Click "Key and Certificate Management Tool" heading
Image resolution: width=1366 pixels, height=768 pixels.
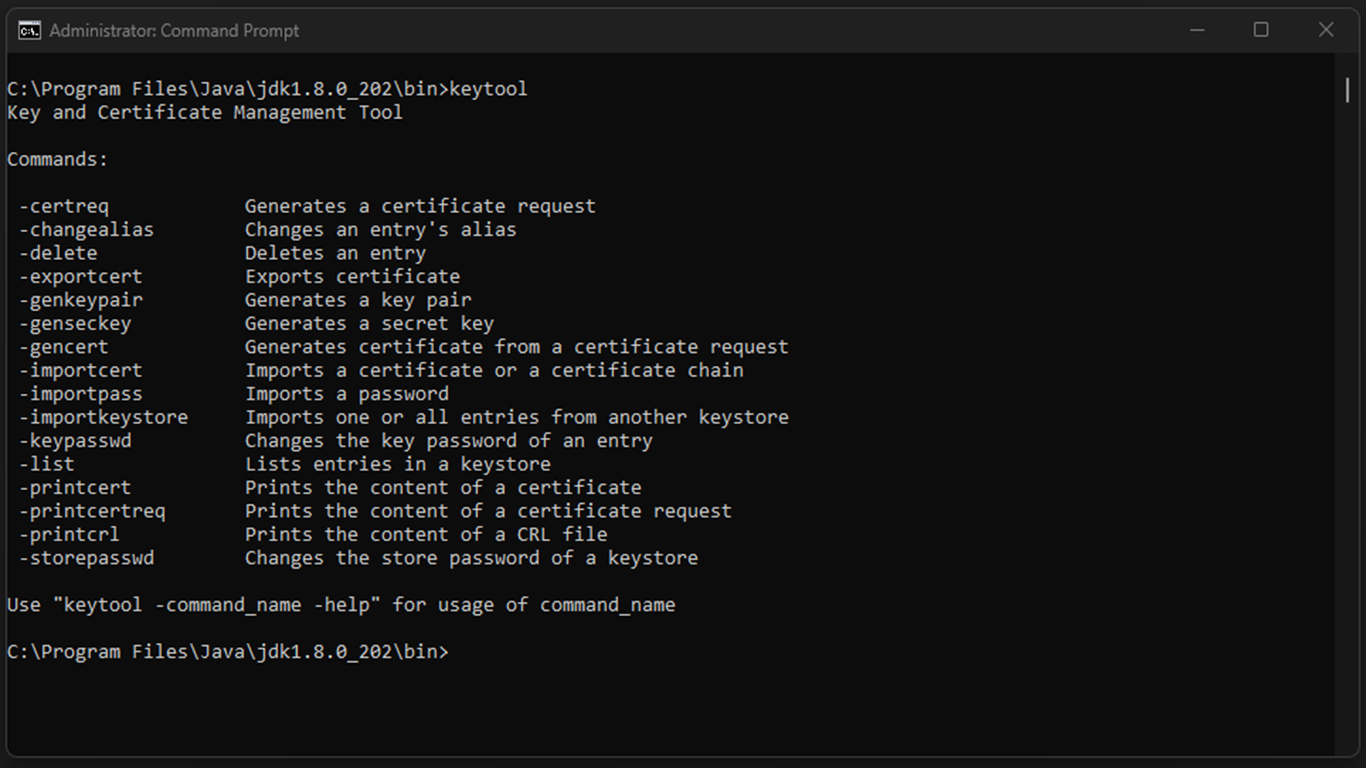(x=205, y=112)
